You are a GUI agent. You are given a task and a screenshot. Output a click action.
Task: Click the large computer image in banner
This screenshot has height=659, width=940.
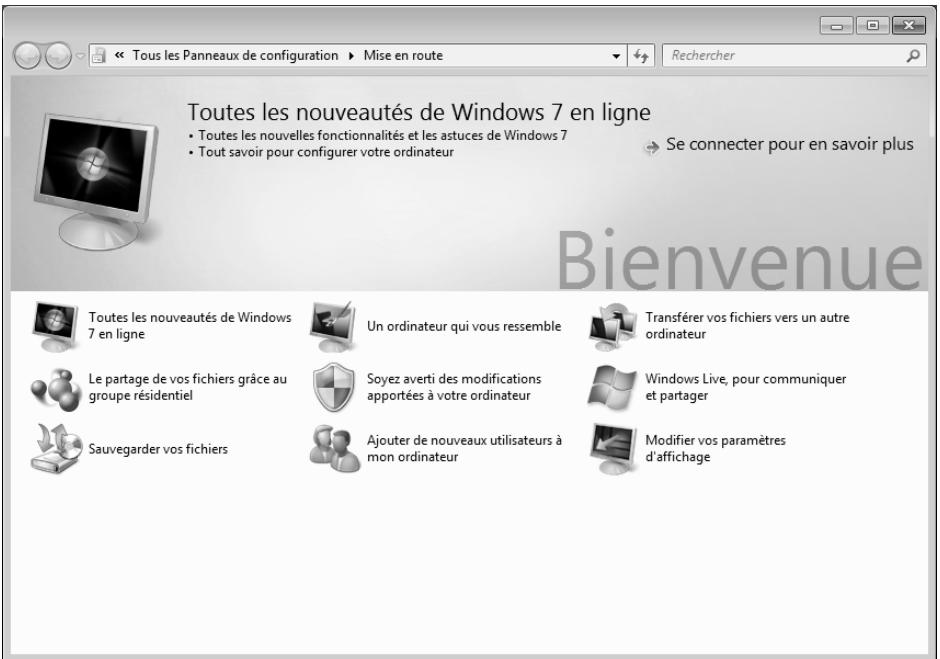pyautogui.click(x=96, y=181)
